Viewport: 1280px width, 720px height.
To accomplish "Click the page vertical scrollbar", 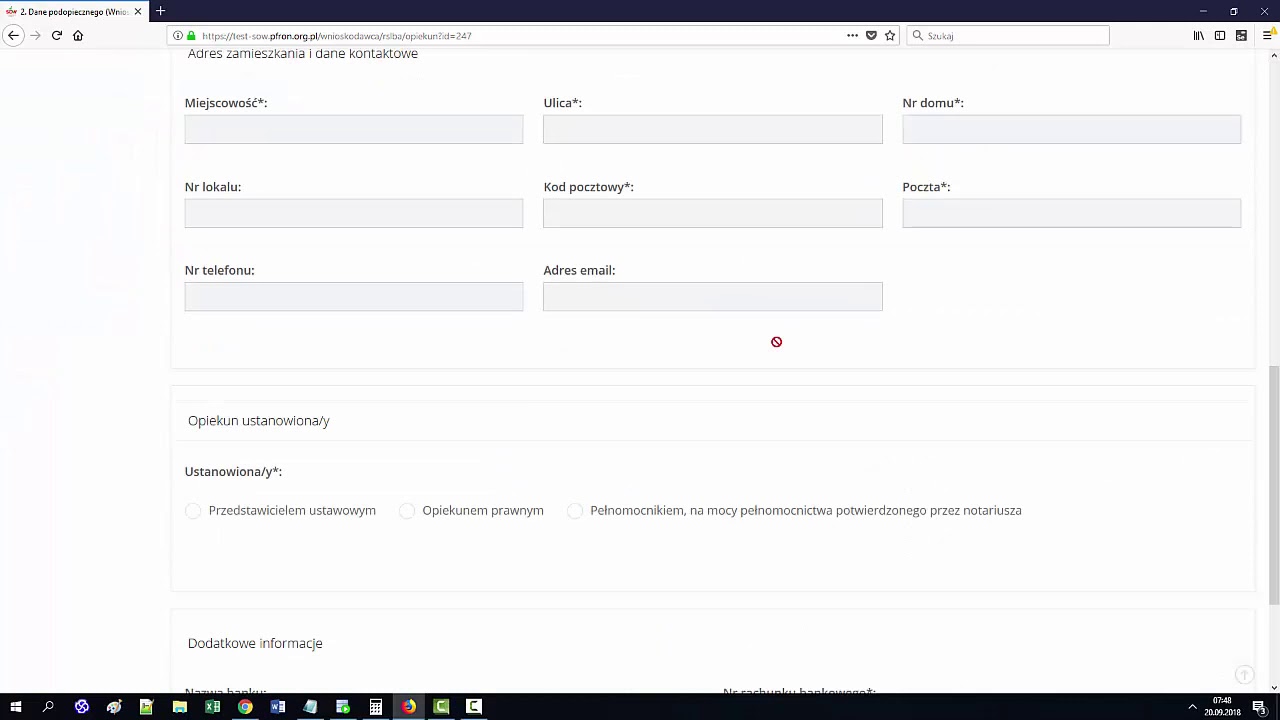I will click(1274, 485).
